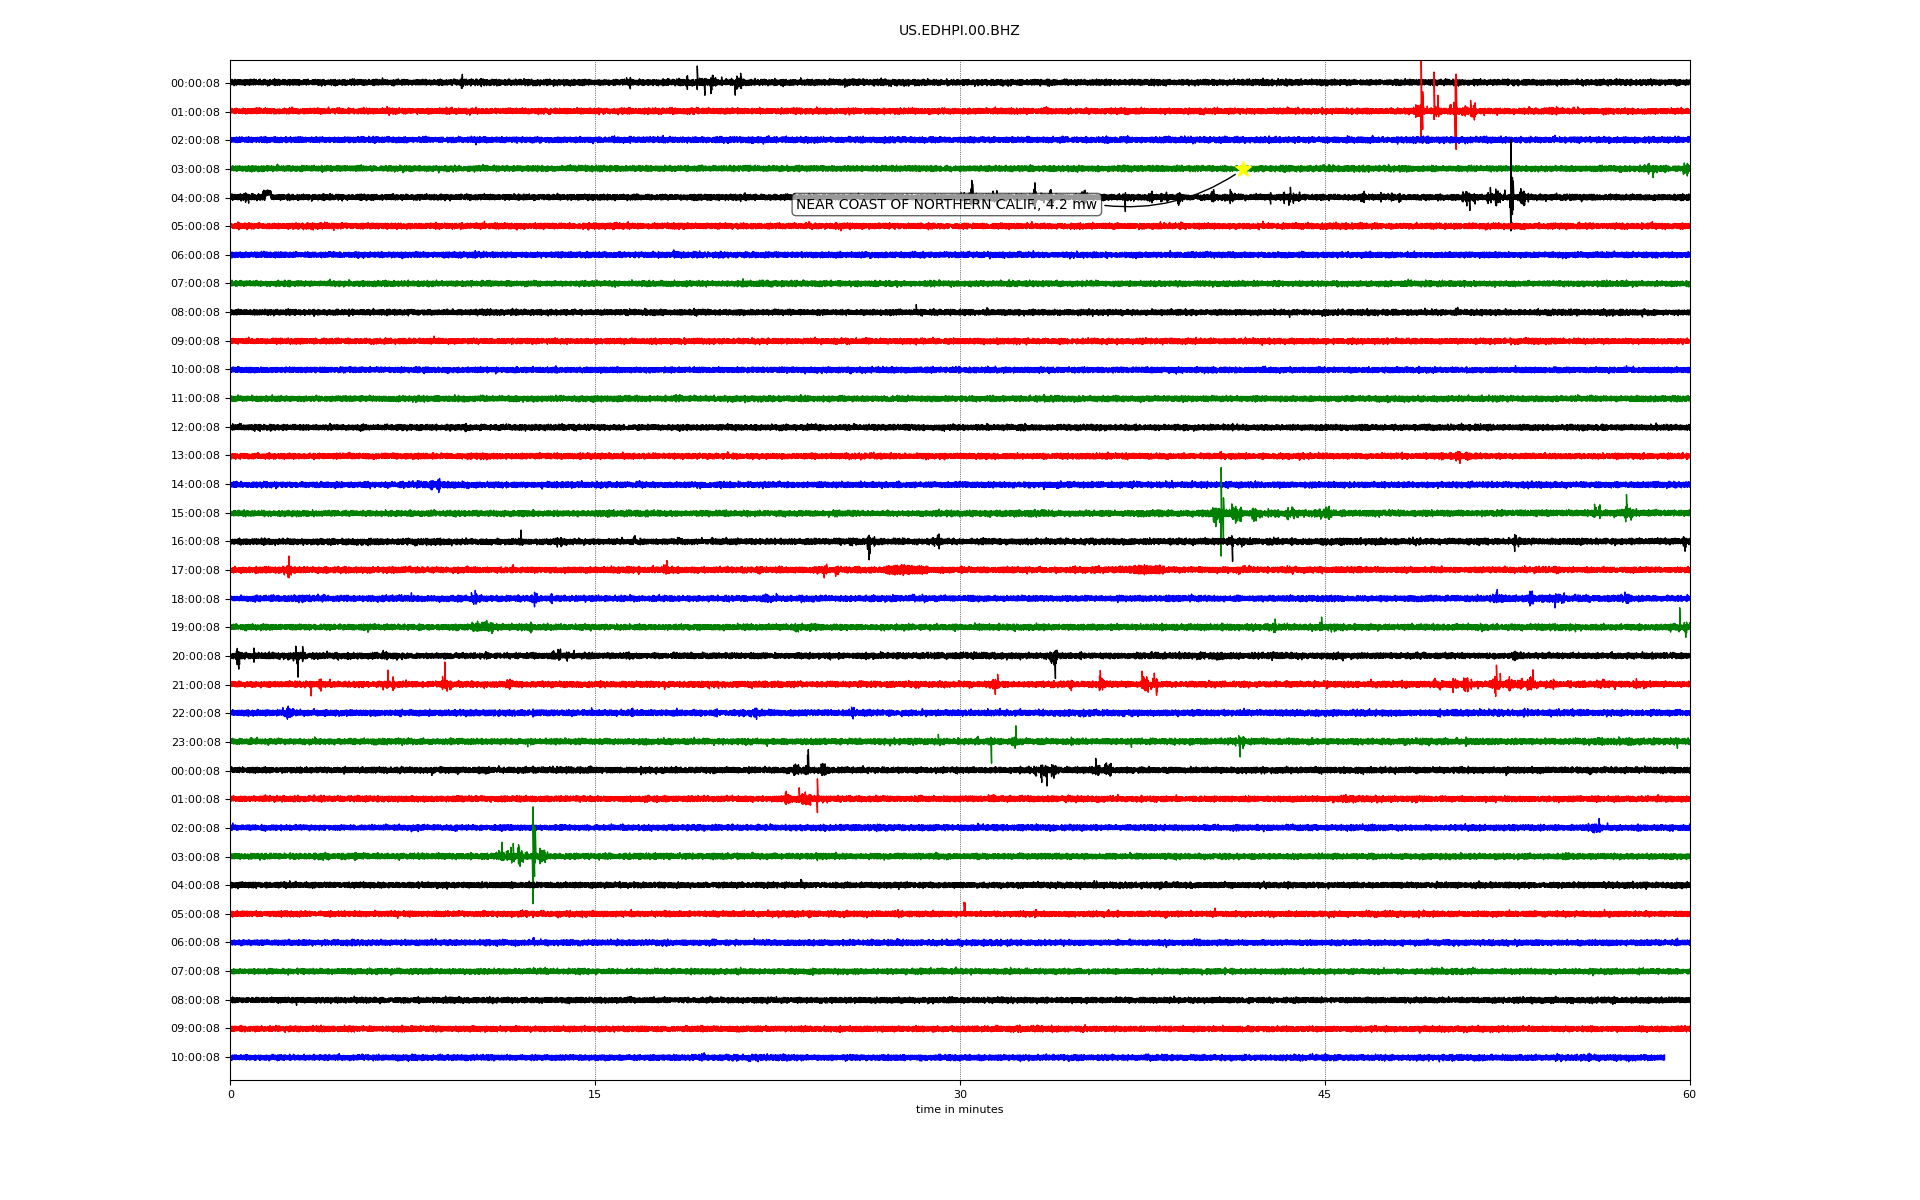Click the 03:00:08 label of the star-marked trace
This screenshot has height=1200, width=1920.
click(x=195, y=170)
